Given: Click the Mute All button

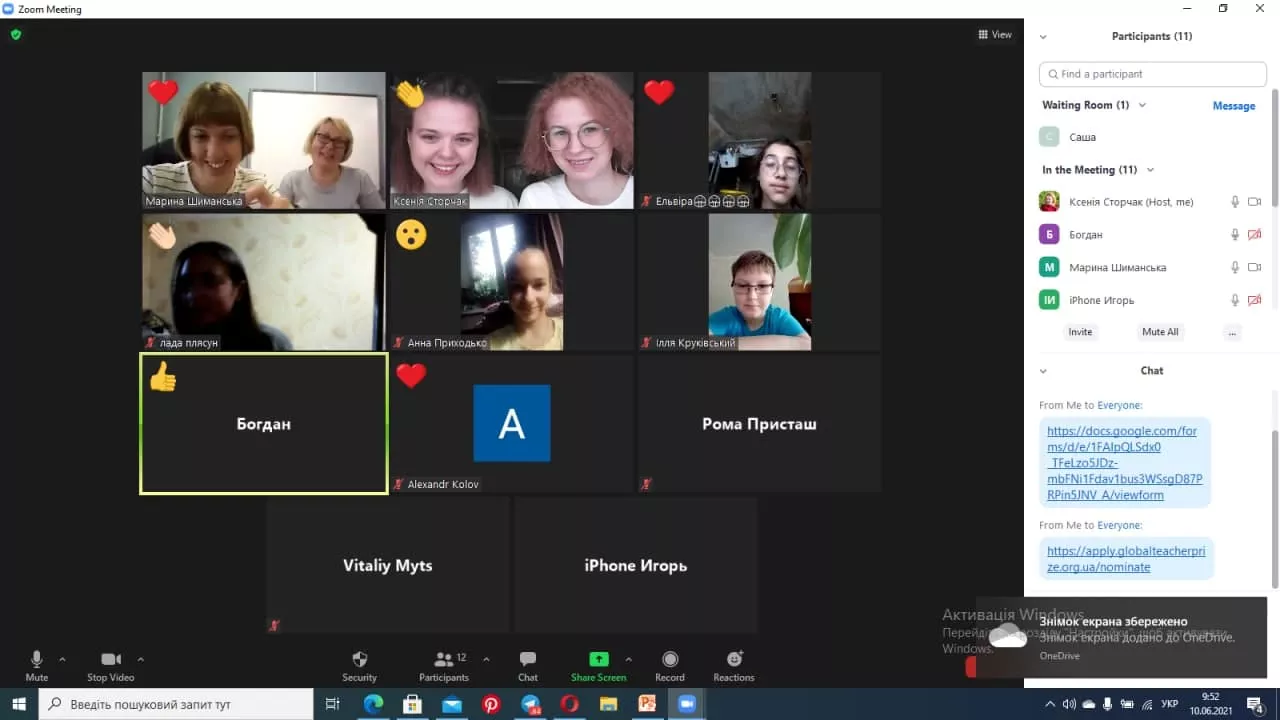Looking at the screenshot, I should tap(1160, 332).
